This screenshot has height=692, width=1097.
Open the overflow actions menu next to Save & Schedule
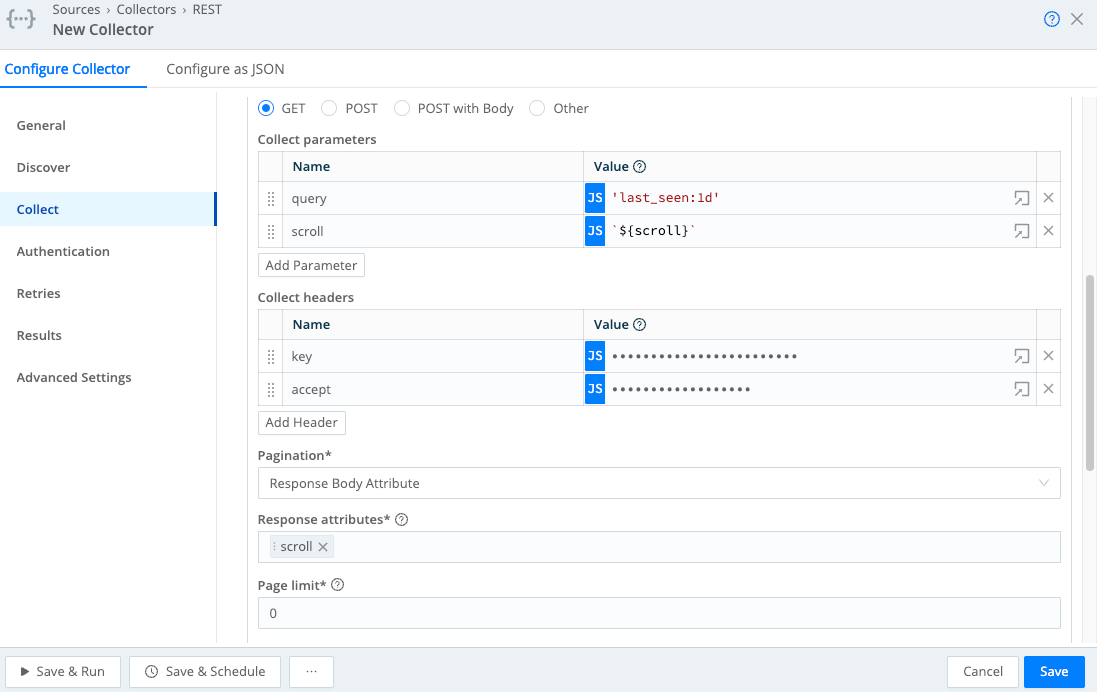click(x=311, y=671)
